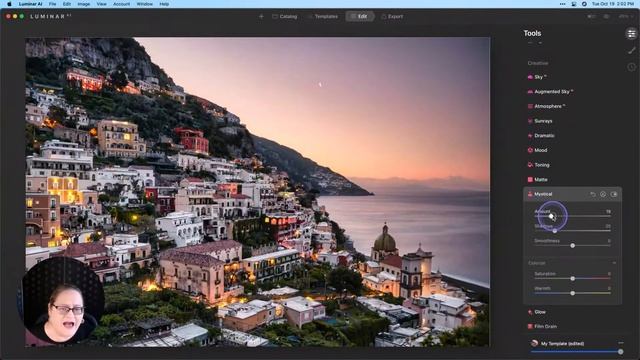Click the Tools panel heading

[x=532, y=33]
